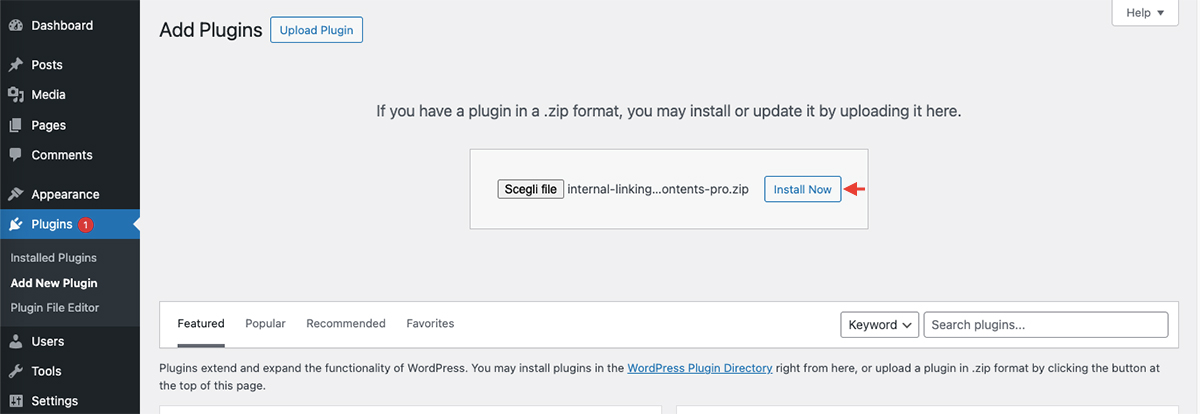Open the WordPress Plugin Directory link
1200x414 pixels.
(700, 368)
